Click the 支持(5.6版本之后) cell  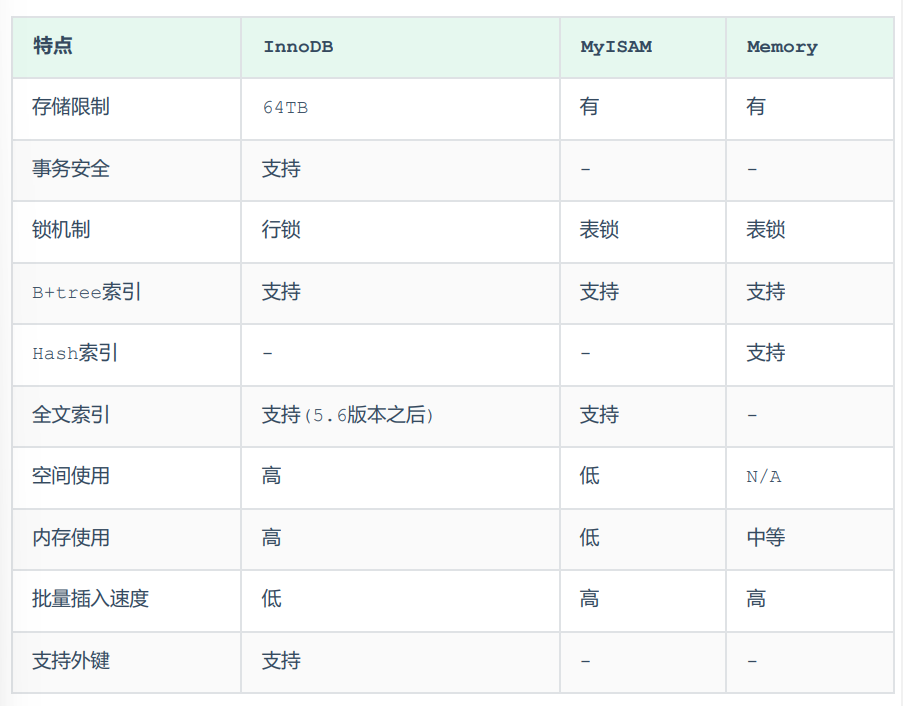347,415
